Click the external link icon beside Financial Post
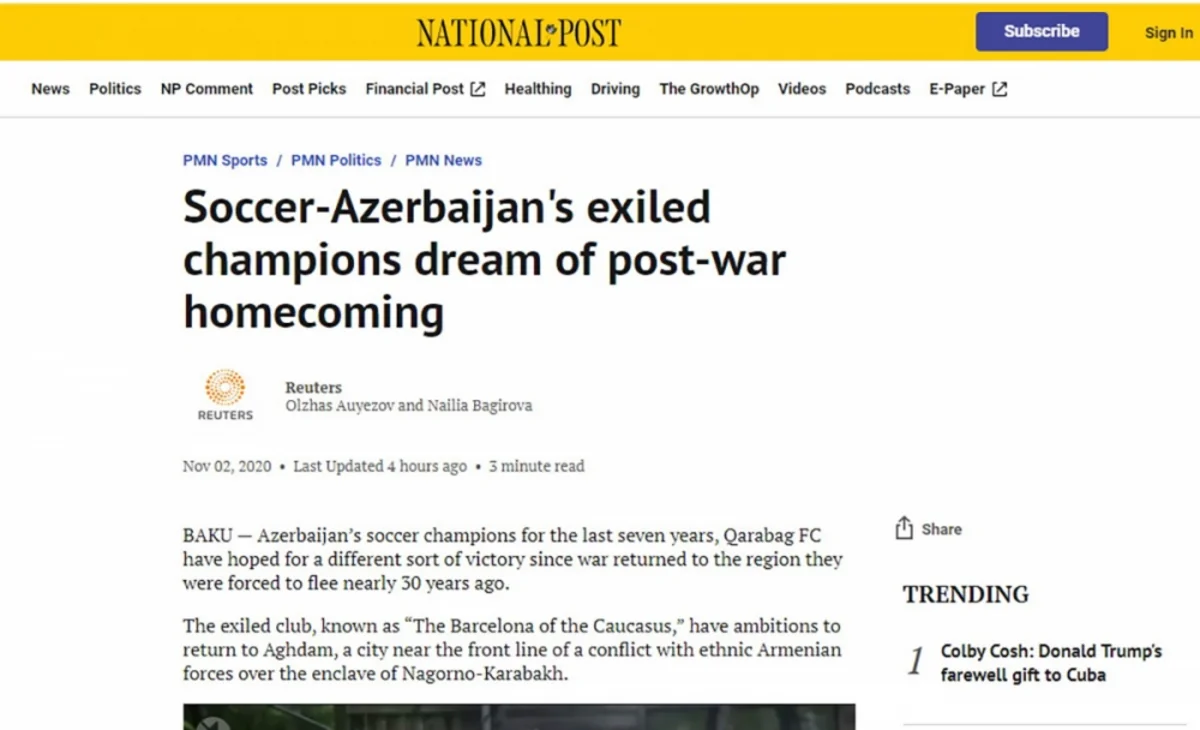Viewport: 1200px width, 730px height. (x=478, y=88)
